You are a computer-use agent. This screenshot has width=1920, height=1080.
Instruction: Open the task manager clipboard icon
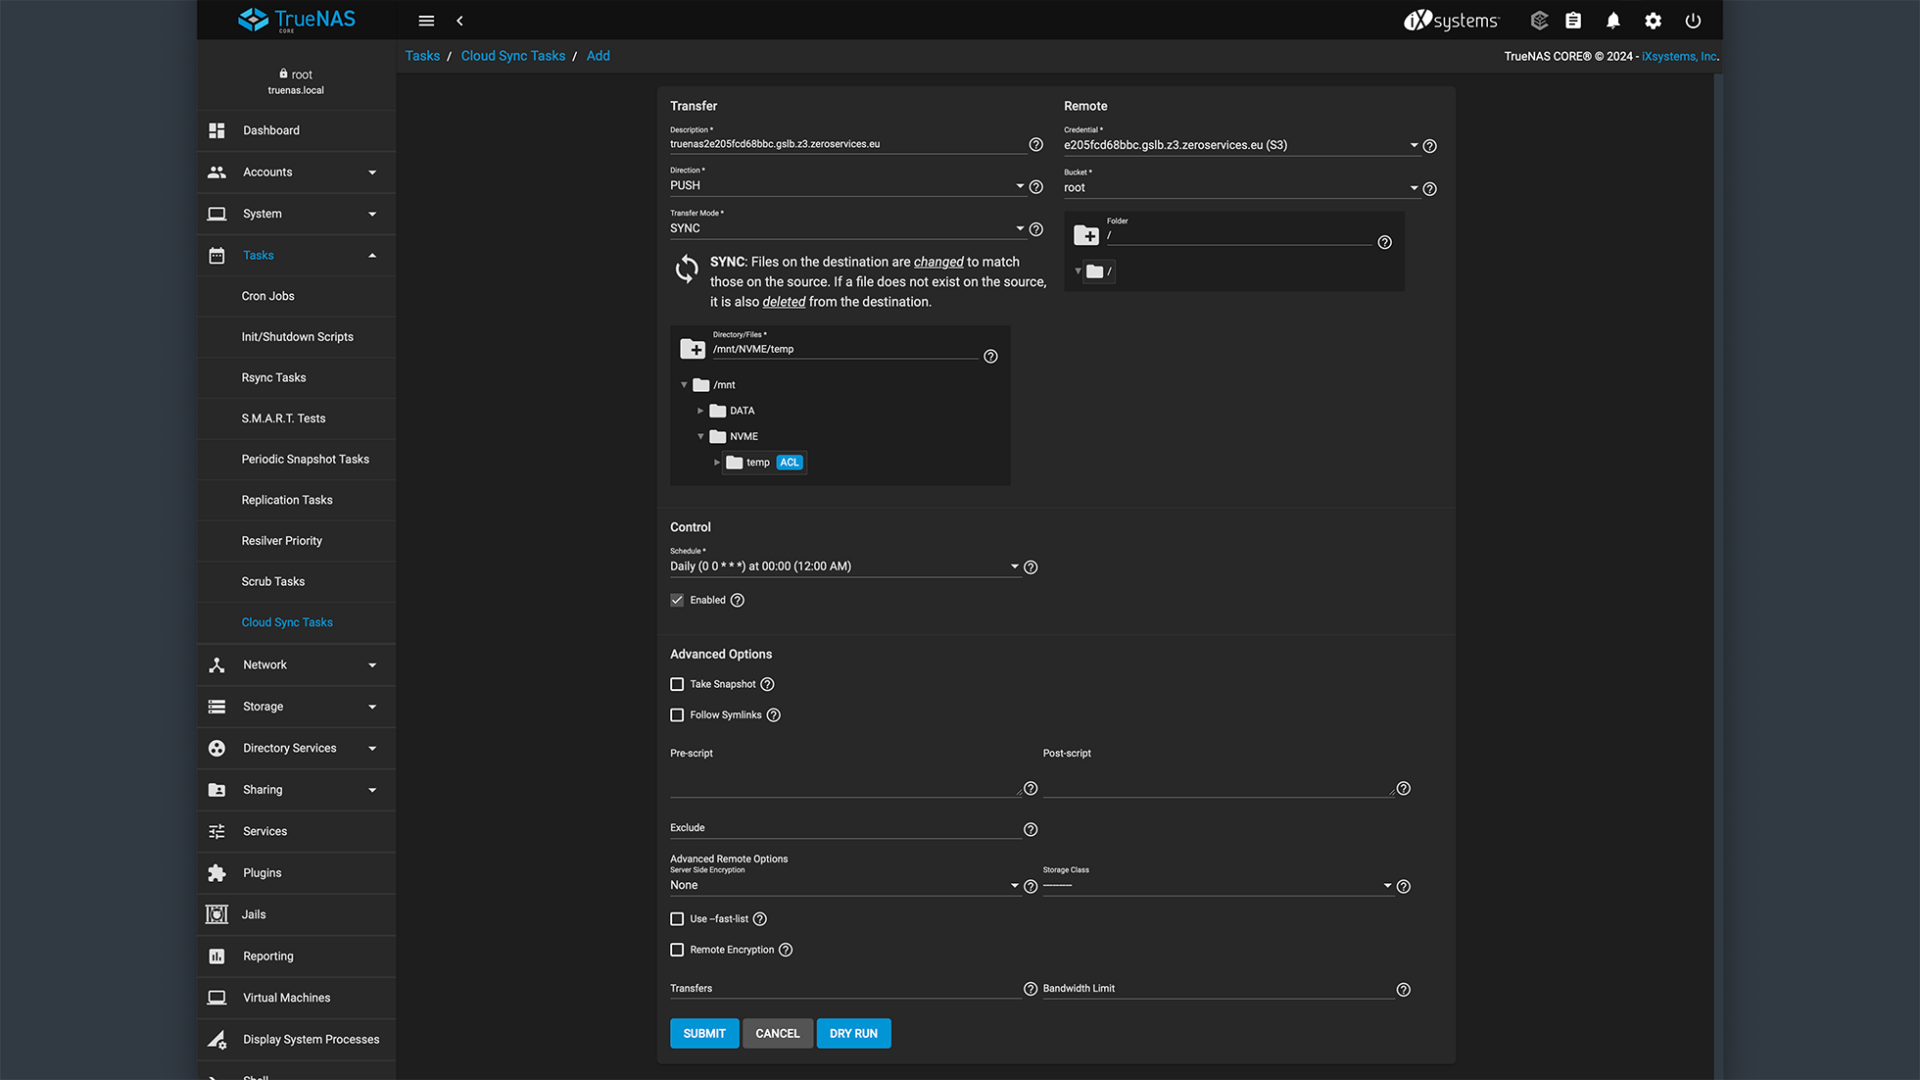1573,20
